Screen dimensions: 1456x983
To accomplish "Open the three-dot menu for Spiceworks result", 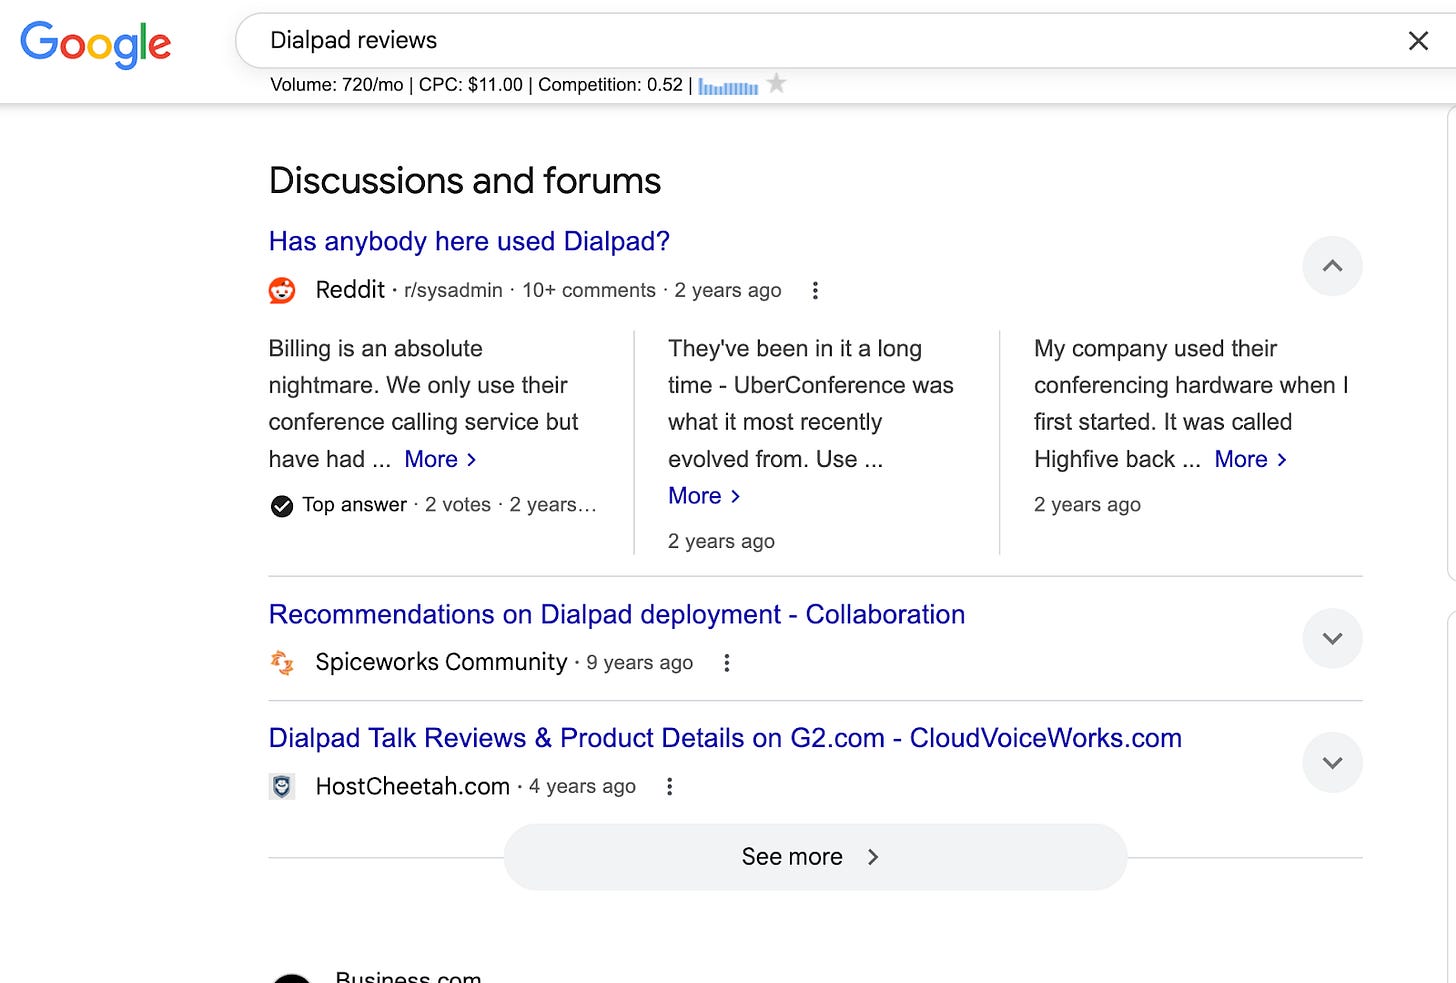I will (x=727, y=662).
